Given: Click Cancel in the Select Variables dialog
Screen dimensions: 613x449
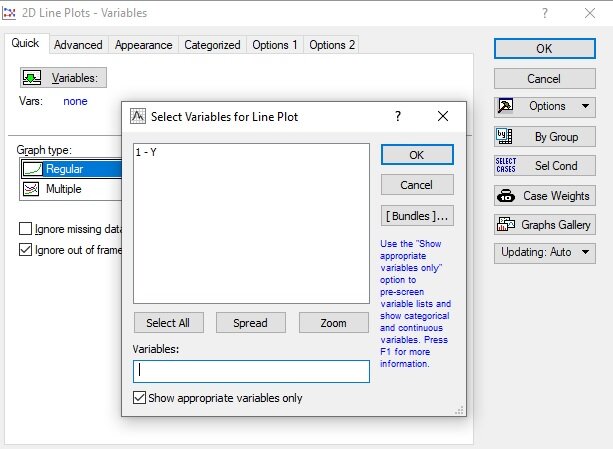Looking at the screenshot, I should point(417,184).
